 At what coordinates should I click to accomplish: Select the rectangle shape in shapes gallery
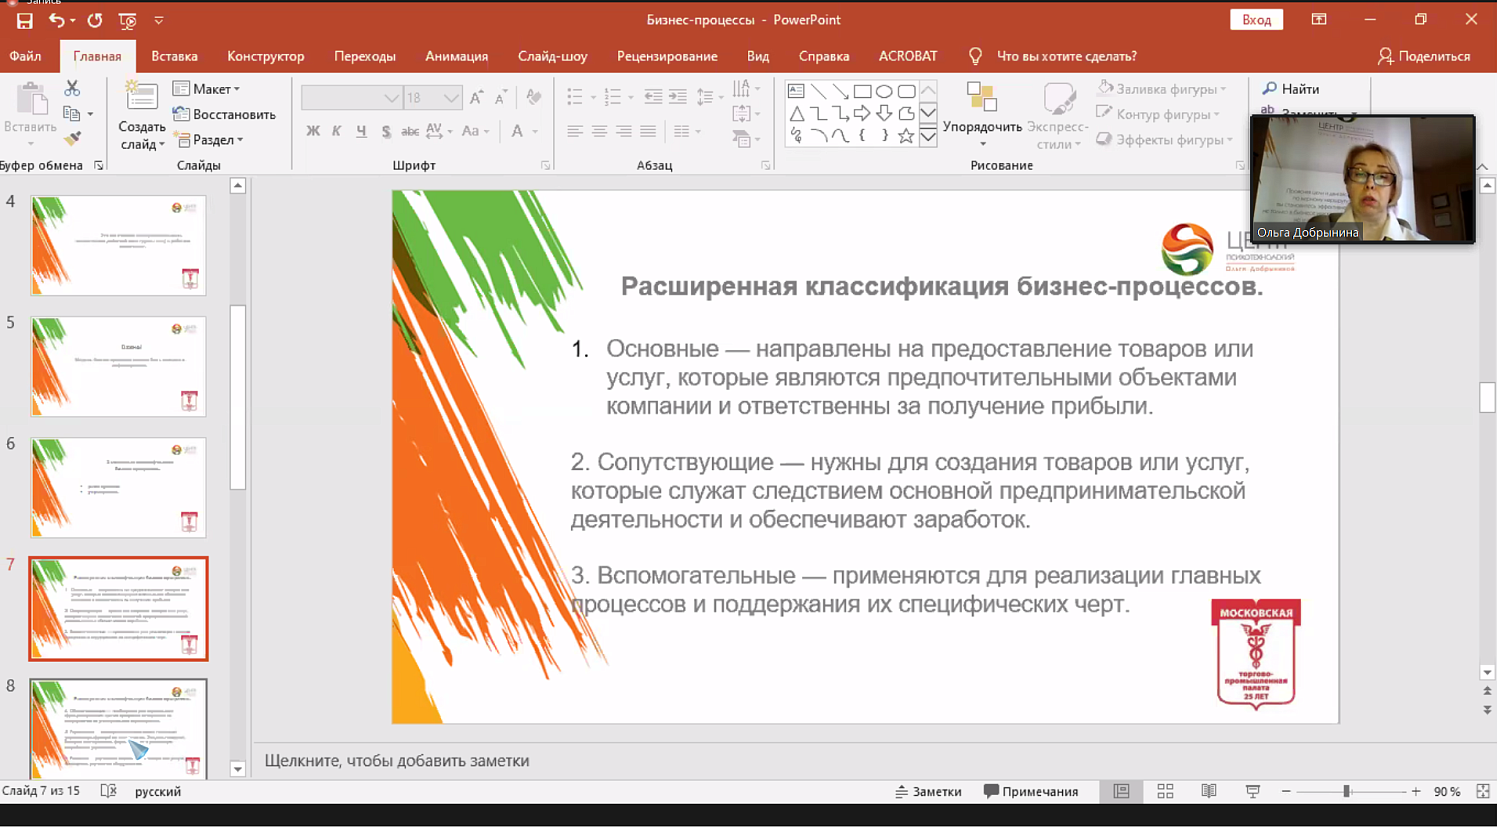[x=862, y=91]
